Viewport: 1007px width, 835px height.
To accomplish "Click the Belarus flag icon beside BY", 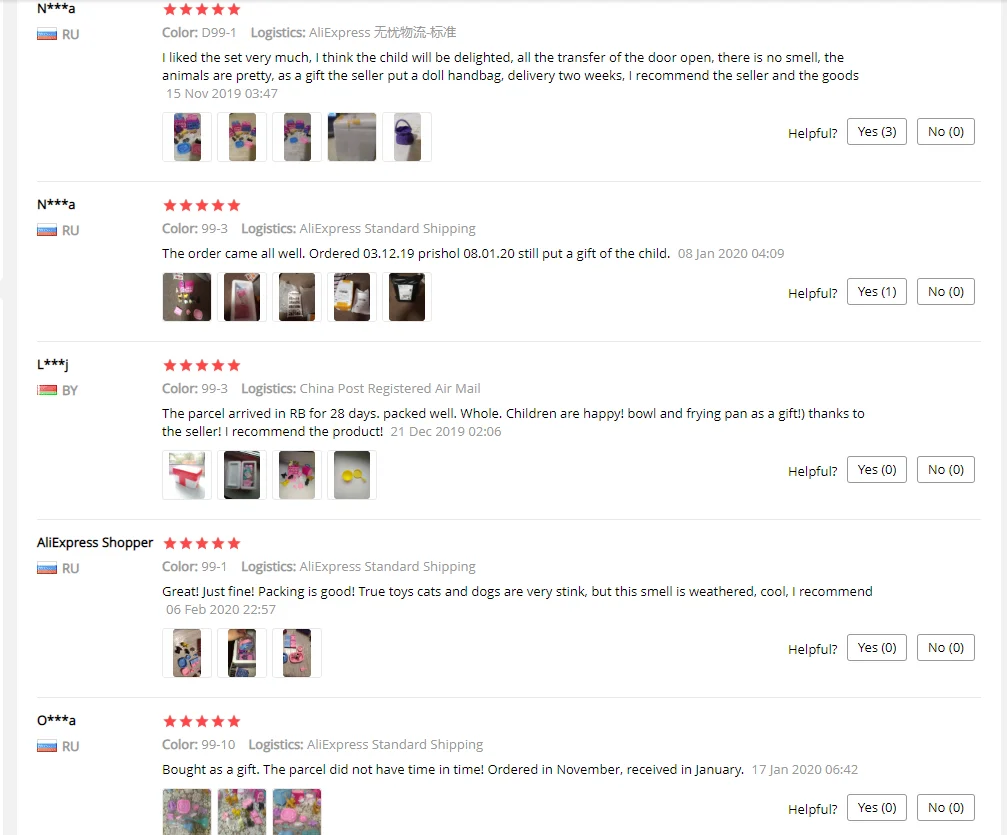I will tap(47, 390).
